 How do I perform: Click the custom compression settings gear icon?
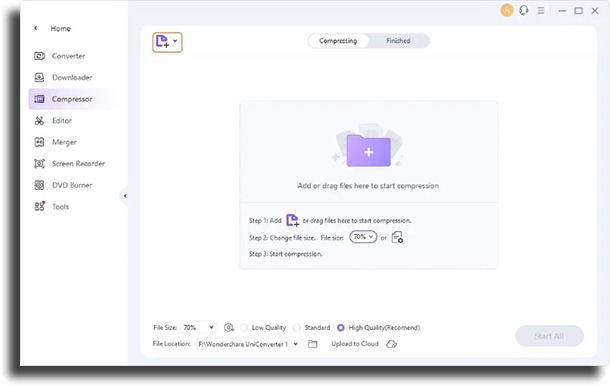(x=229, y=328)
